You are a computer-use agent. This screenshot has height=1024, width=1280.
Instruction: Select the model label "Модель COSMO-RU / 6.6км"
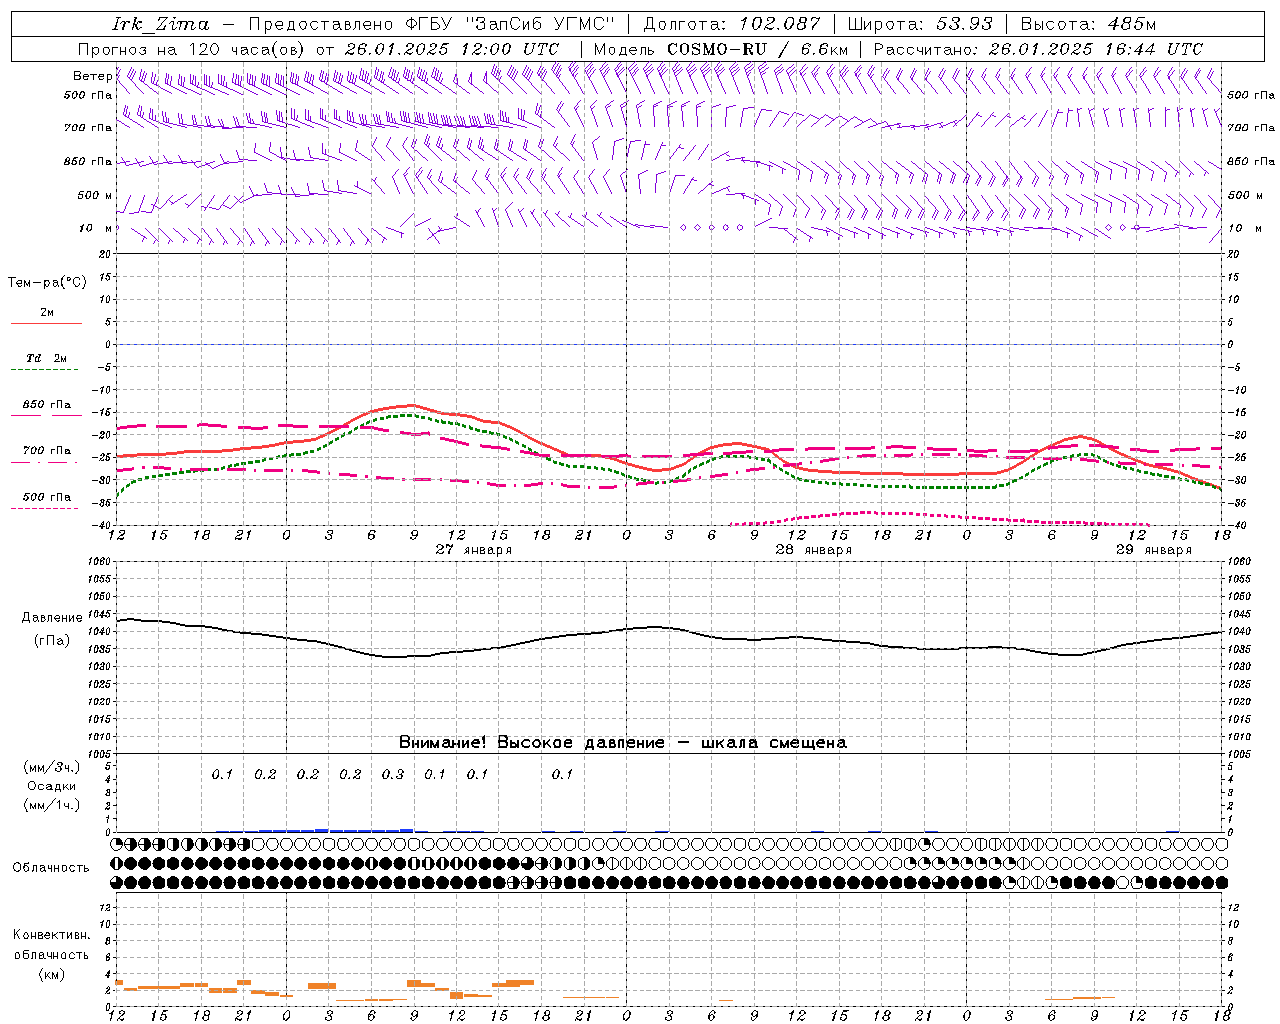coord(720,49)
